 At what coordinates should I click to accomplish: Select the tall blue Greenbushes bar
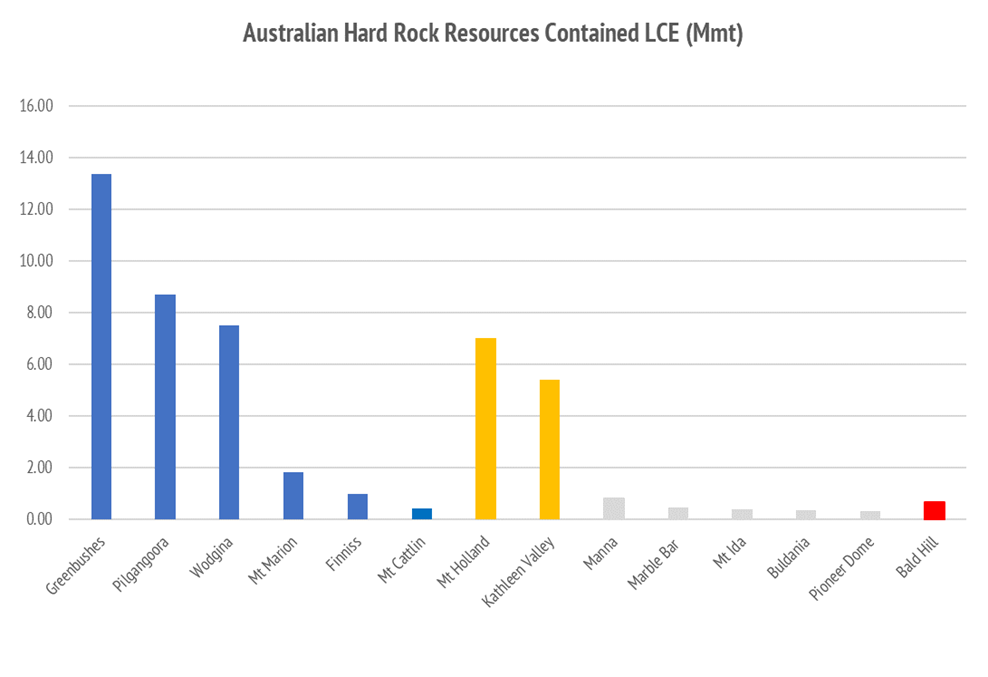(101, 346)
